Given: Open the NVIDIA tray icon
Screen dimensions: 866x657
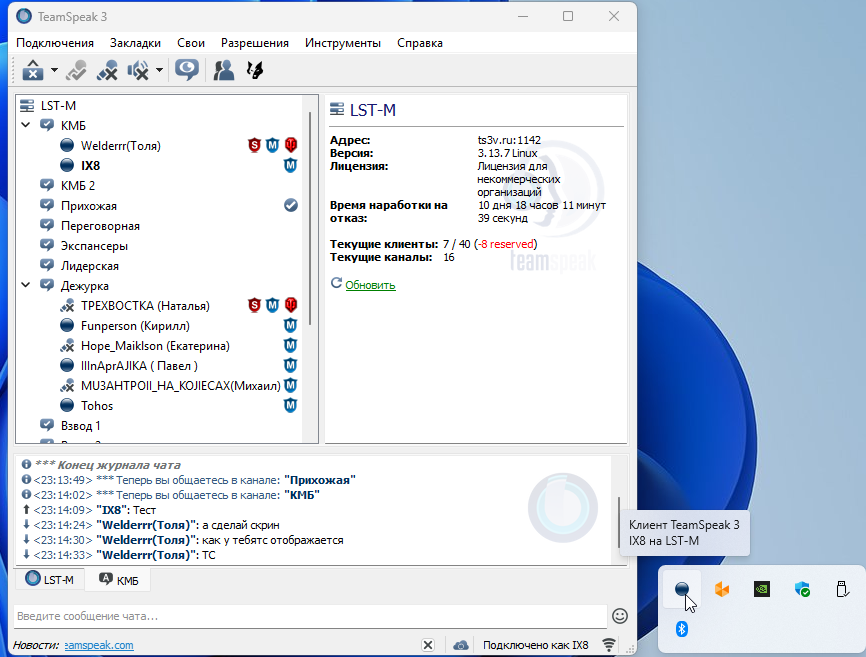Looking at the screenshot, I should point(762,589).
